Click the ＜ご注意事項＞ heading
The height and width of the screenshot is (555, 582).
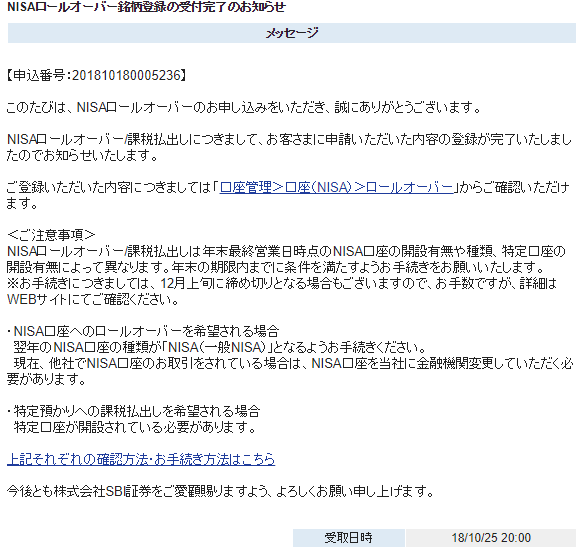coord(51,235)
